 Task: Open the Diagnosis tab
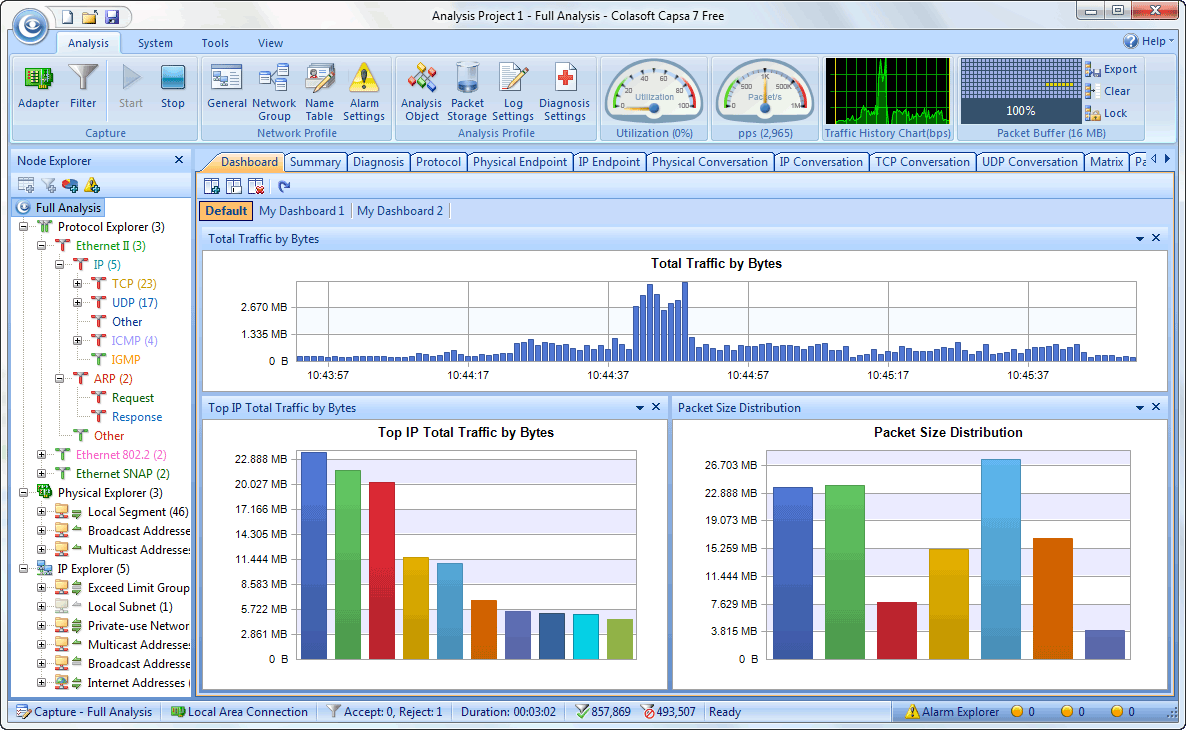[378, 162]
